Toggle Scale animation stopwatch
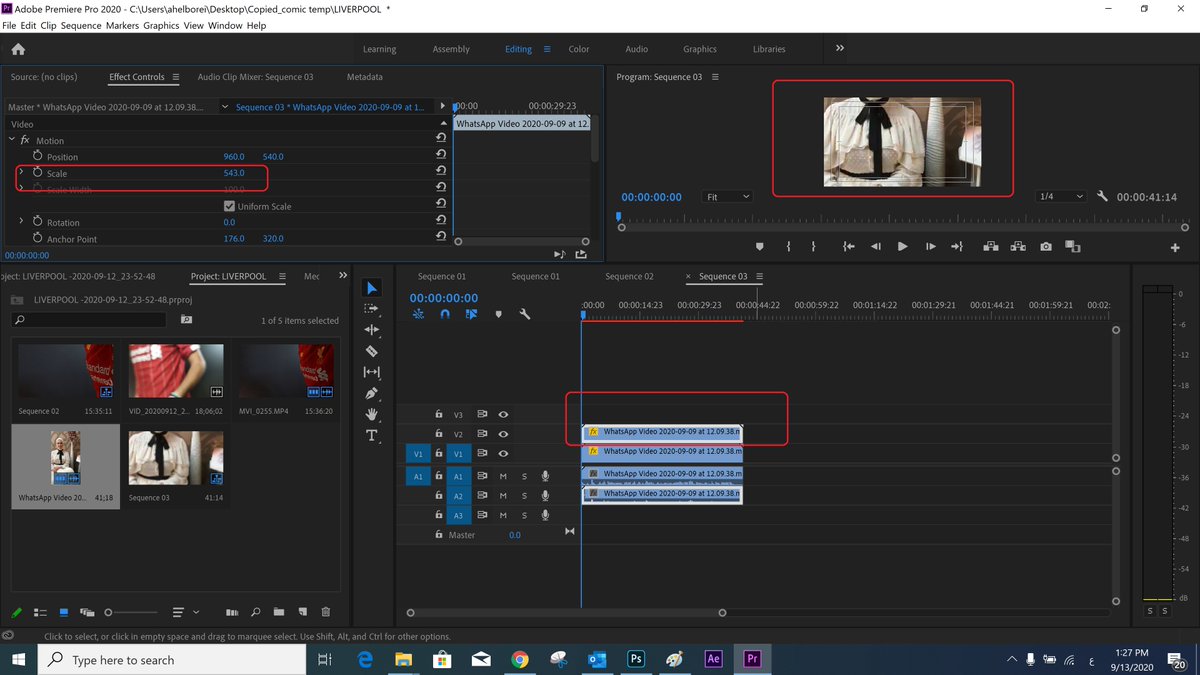This screenshot has height=675, width=1200. tap(38, 173)
